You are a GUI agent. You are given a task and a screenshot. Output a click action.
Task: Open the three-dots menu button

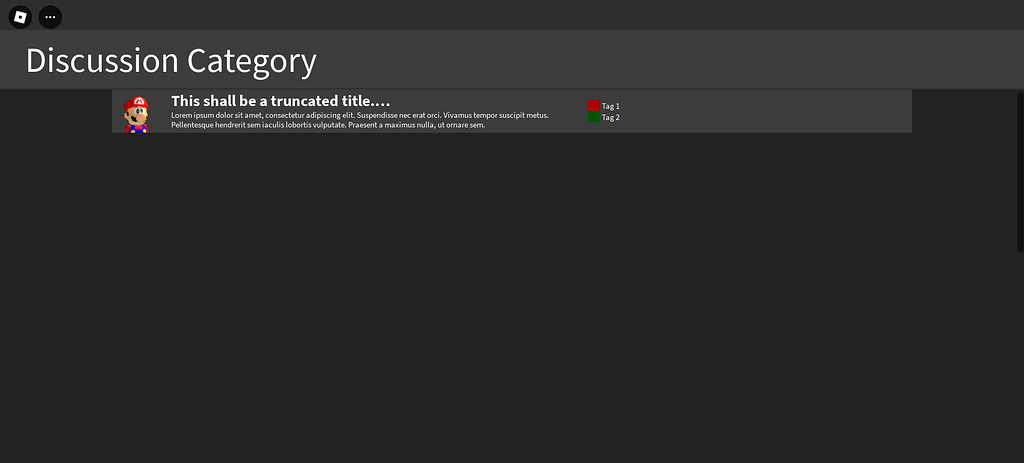[x=50, y=17]
